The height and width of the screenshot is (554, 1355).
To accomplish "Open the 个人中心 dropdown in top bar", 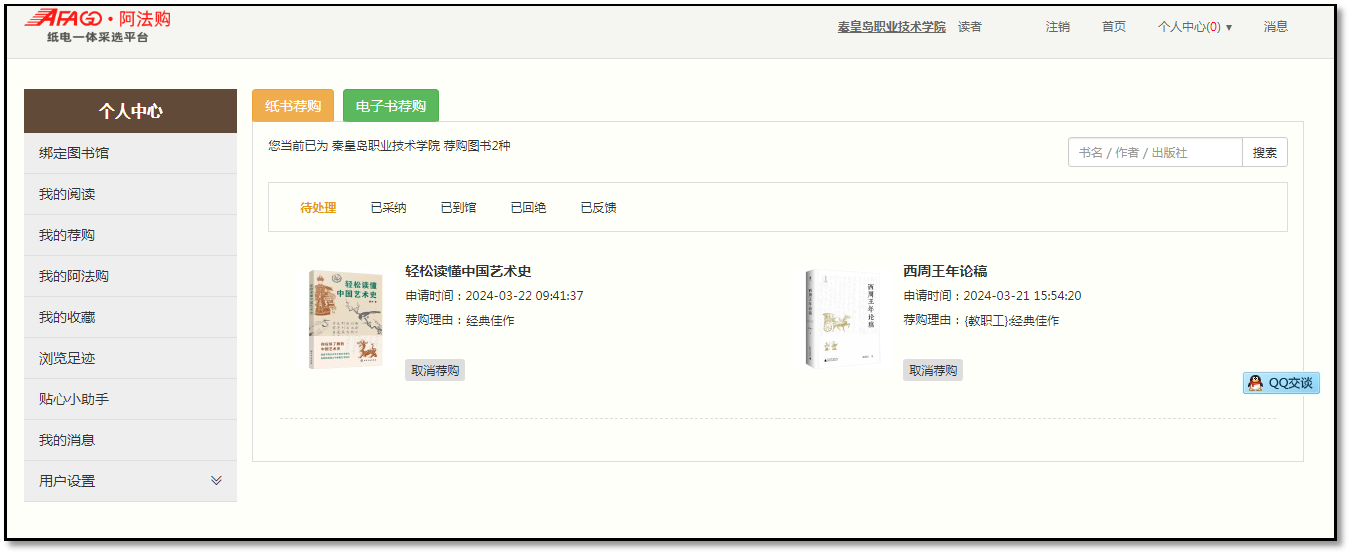I will (x=1194, y=27).
